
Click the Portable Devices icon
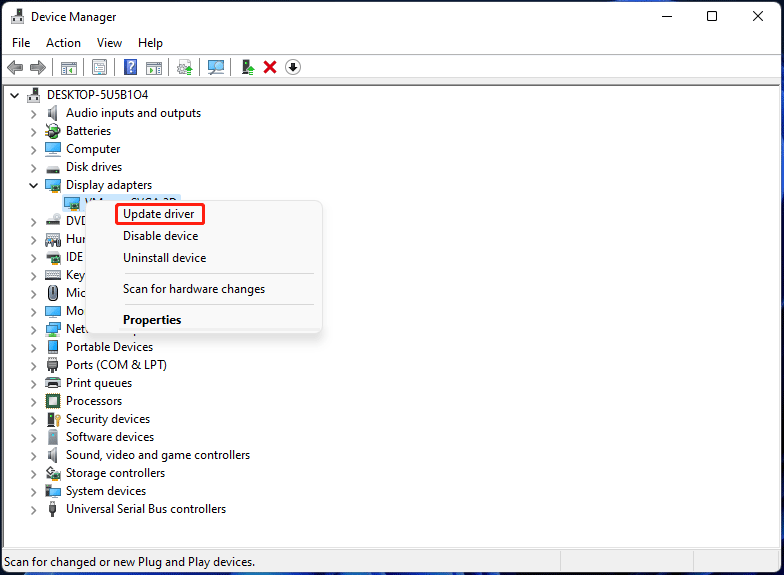tap(53, 347)
